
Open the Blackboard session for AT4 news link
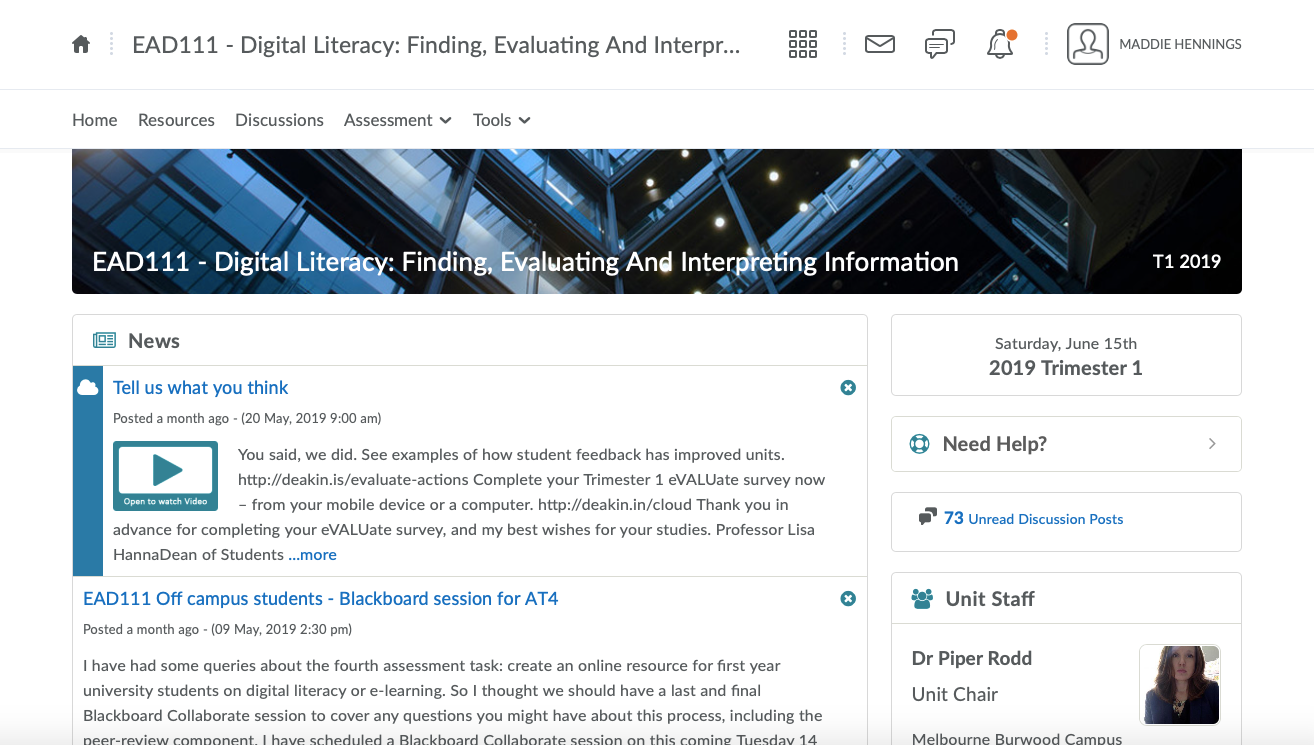[x=320, y=599]
